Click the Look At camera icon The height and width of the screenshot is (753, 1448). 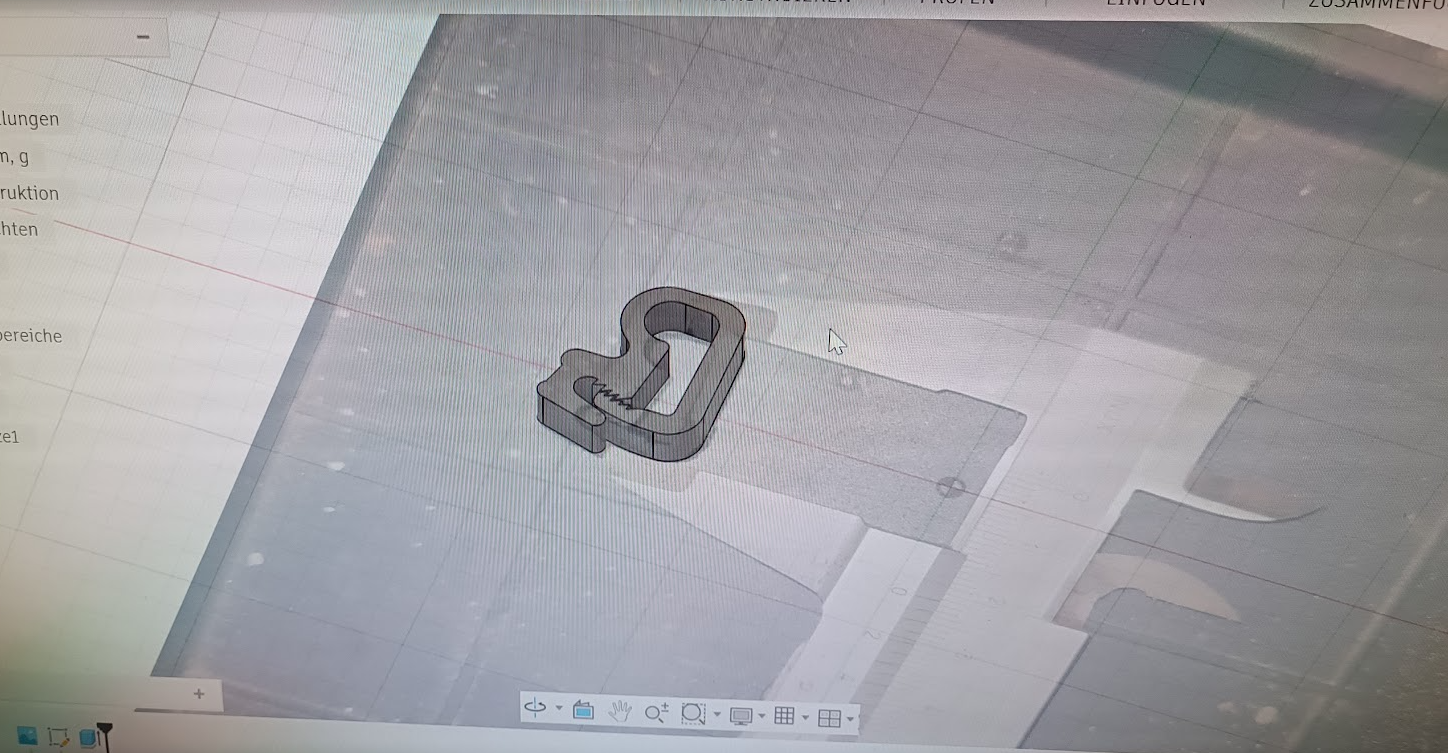point(583,711)
